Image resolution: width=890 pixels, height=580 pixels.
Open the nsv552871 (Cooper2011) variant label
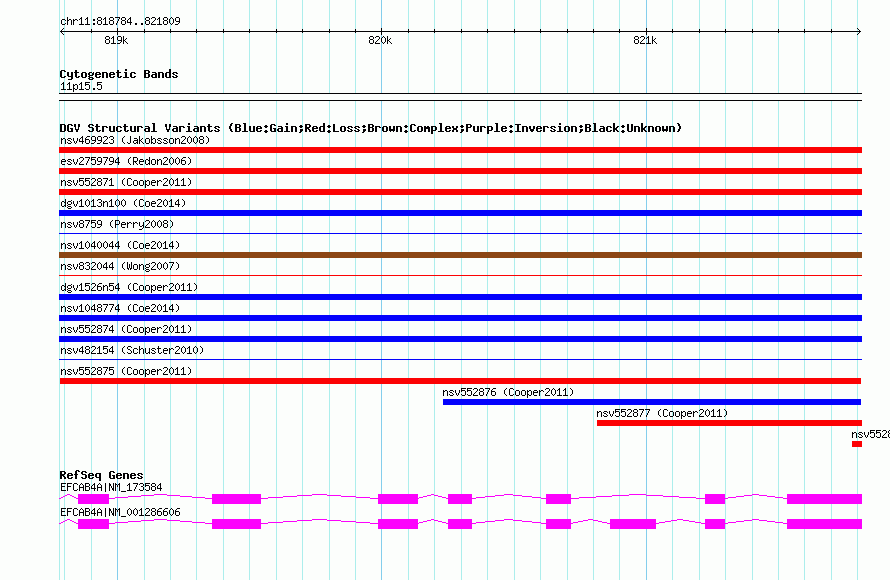coord(126,182)
